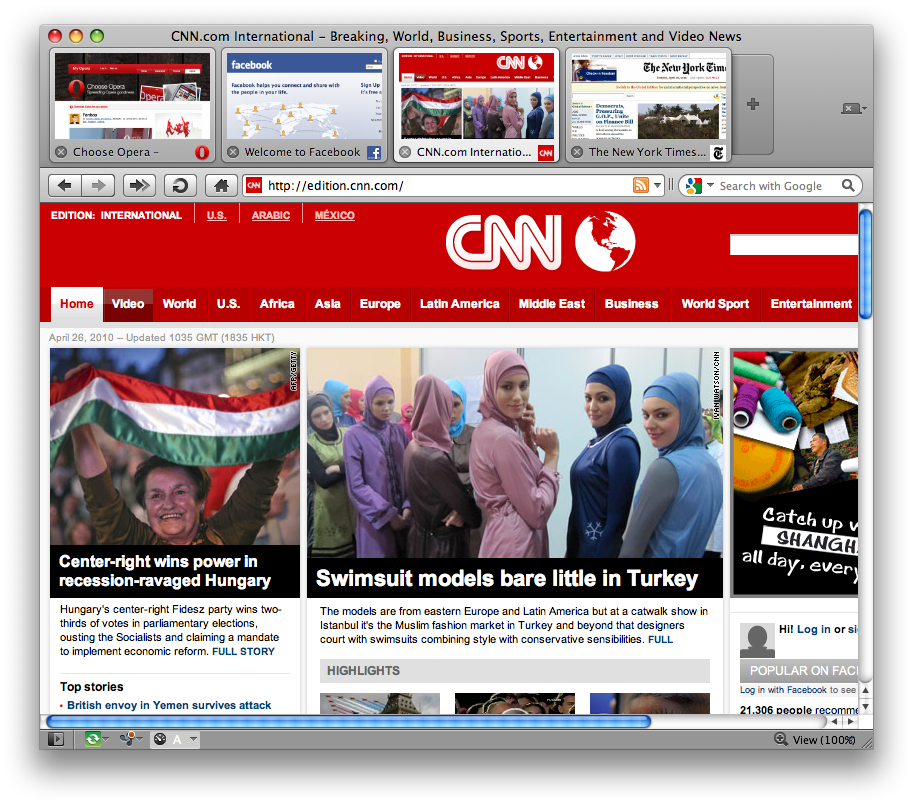The width and height of the screenshot is (913, 804).
Task: Close the Welcome to Facebook tab
Action: pos(233,152)
